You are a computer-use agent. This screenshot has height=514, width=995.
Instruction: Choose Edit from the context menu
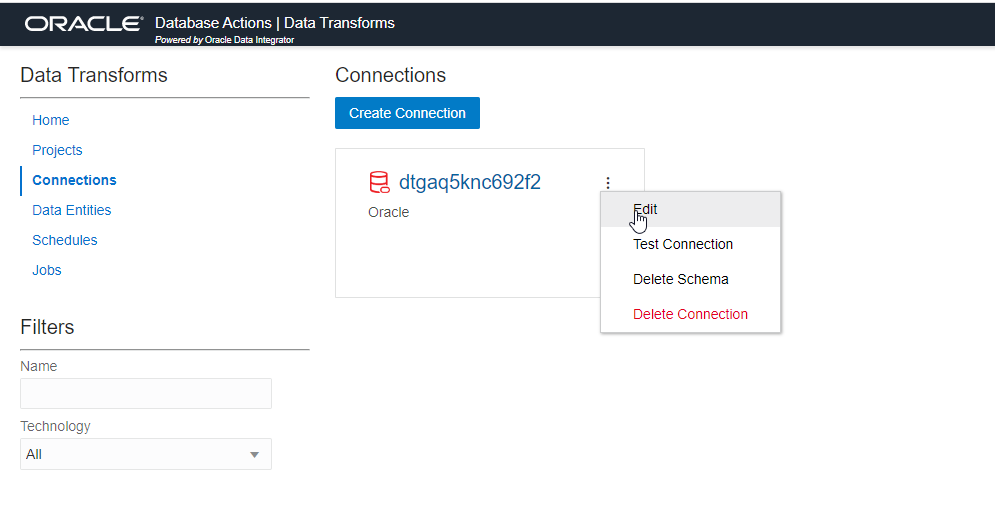[646, 209]
